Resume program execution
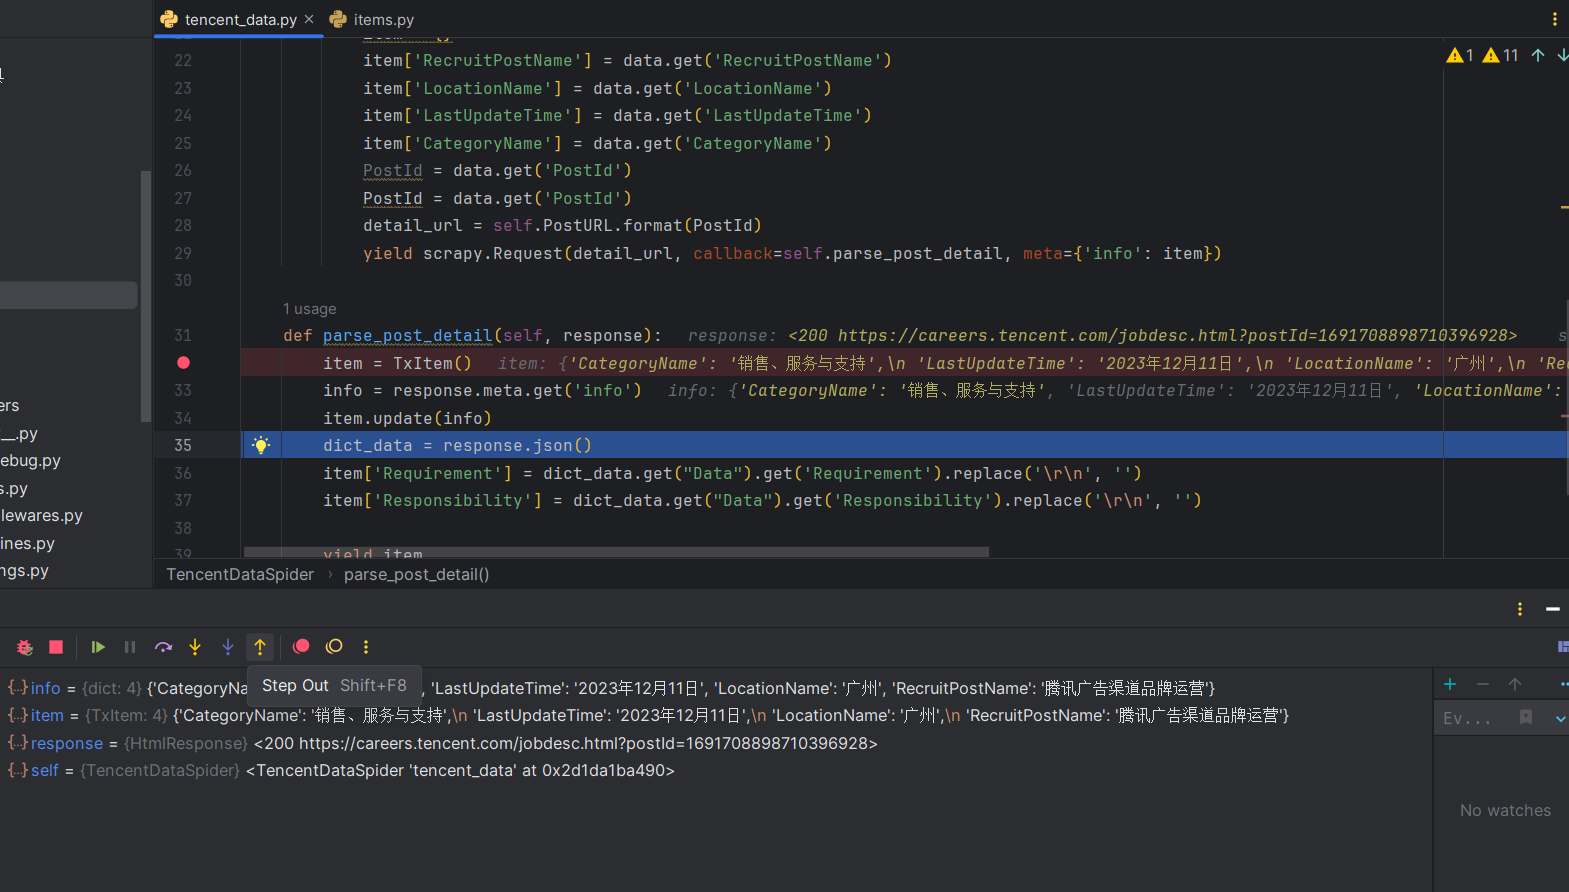Viewport: 1569px width, 892px height. 98,647
